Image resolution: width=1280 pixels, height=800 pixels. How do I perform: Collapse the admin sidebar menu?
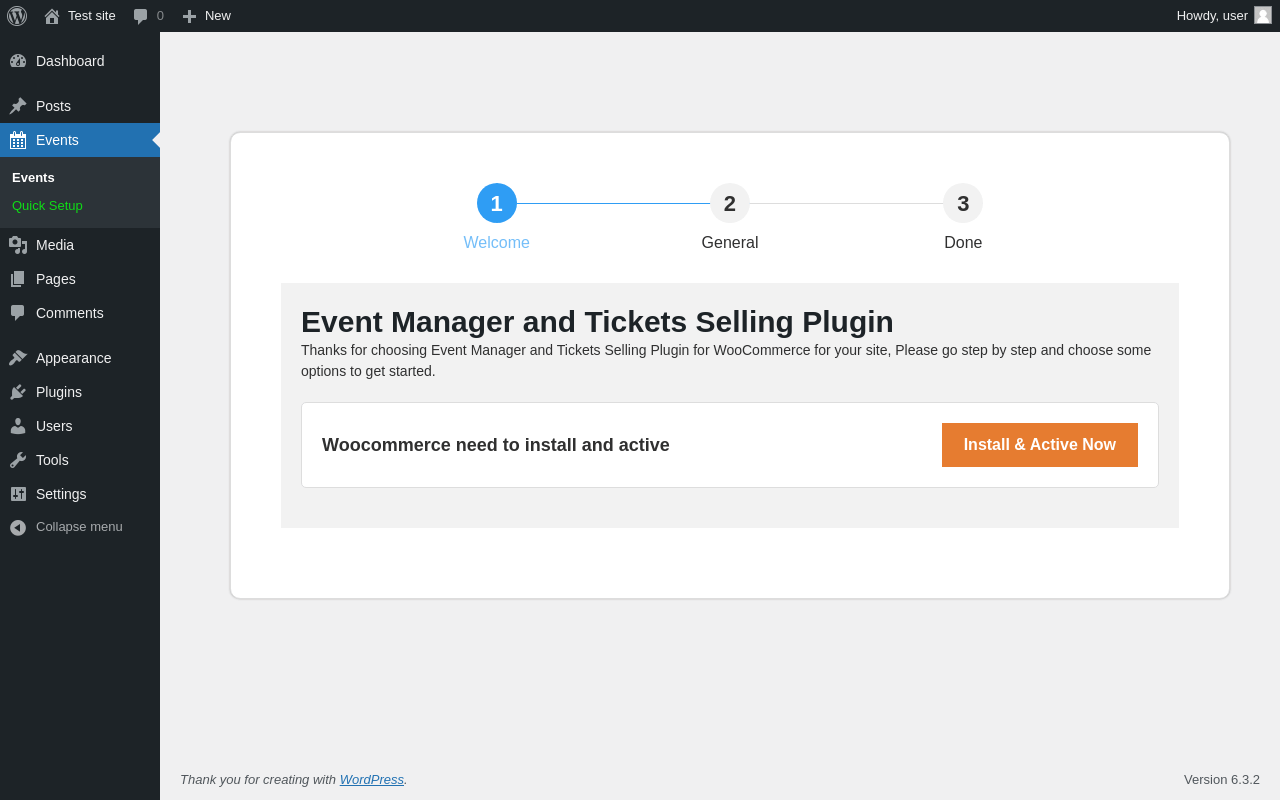[x=66, y=527]
